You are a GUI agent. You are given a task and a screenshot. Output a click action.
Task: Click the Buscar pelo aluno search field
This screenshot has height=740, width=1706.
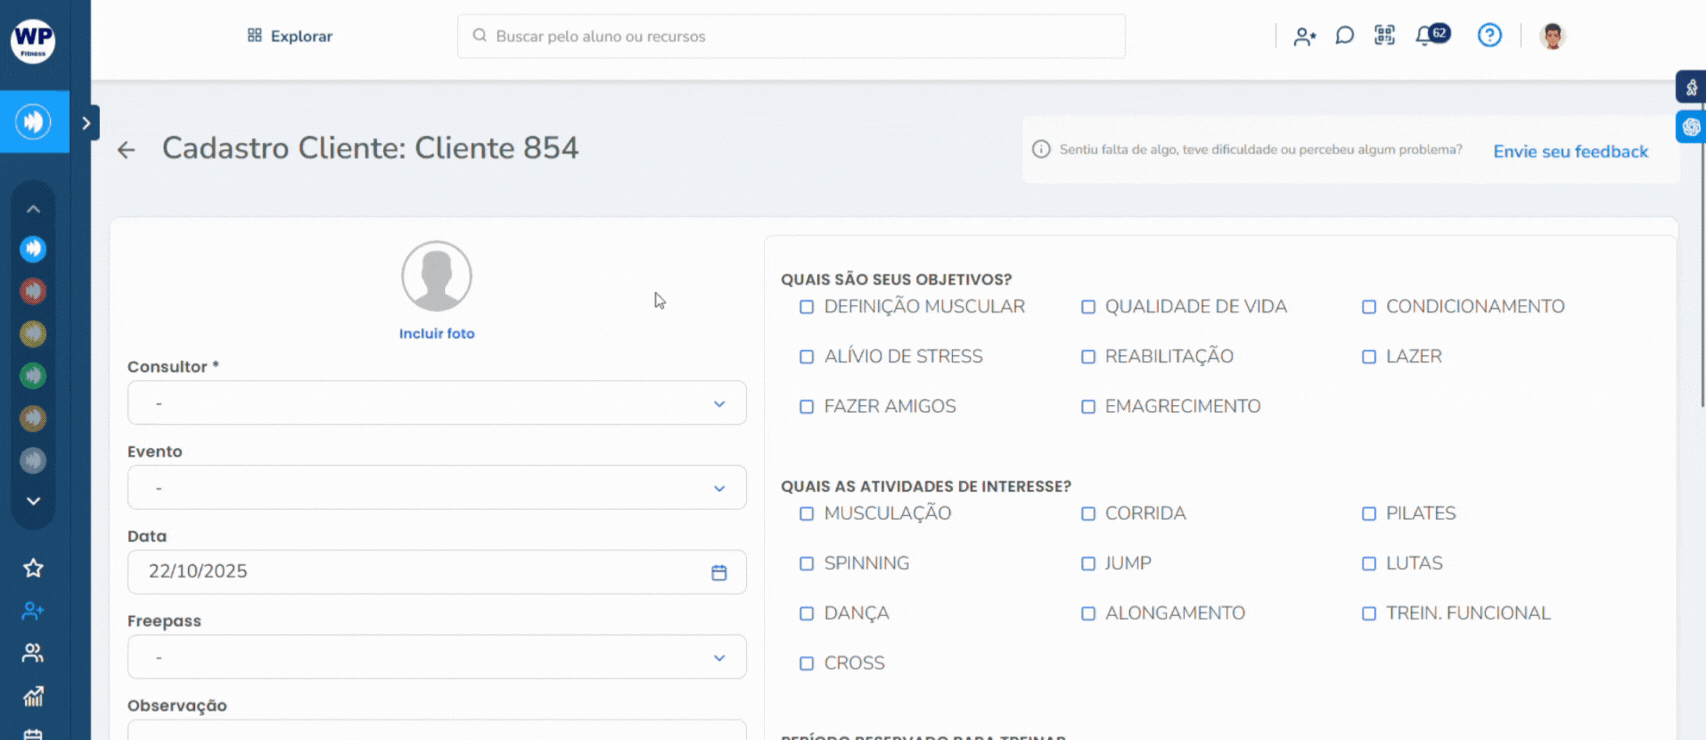click(790, 36)
